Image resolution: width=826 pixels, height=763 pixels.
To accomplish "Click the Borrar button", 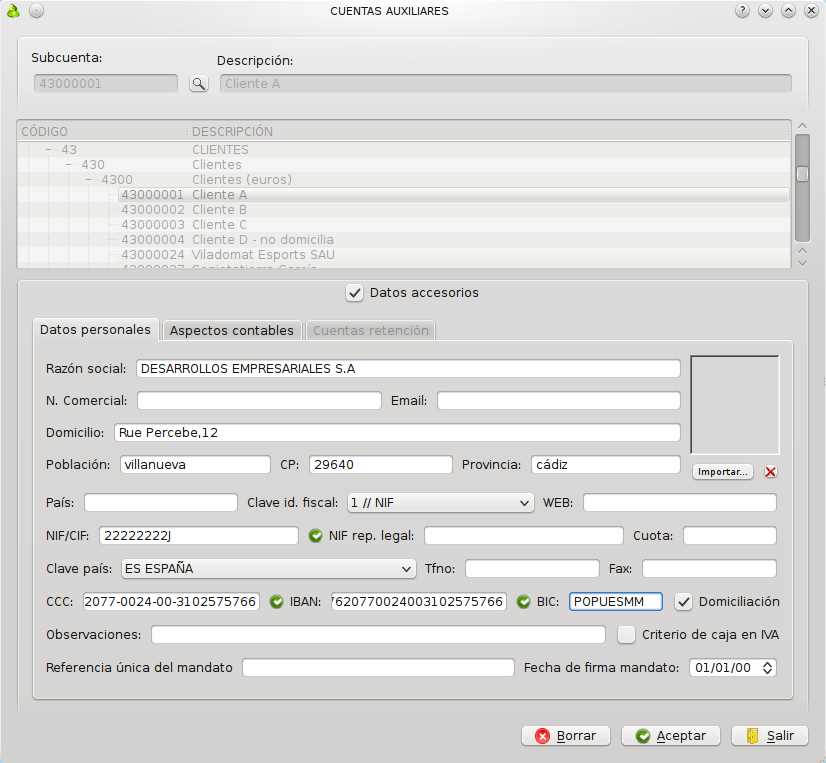I will click(x=566, y=736).
